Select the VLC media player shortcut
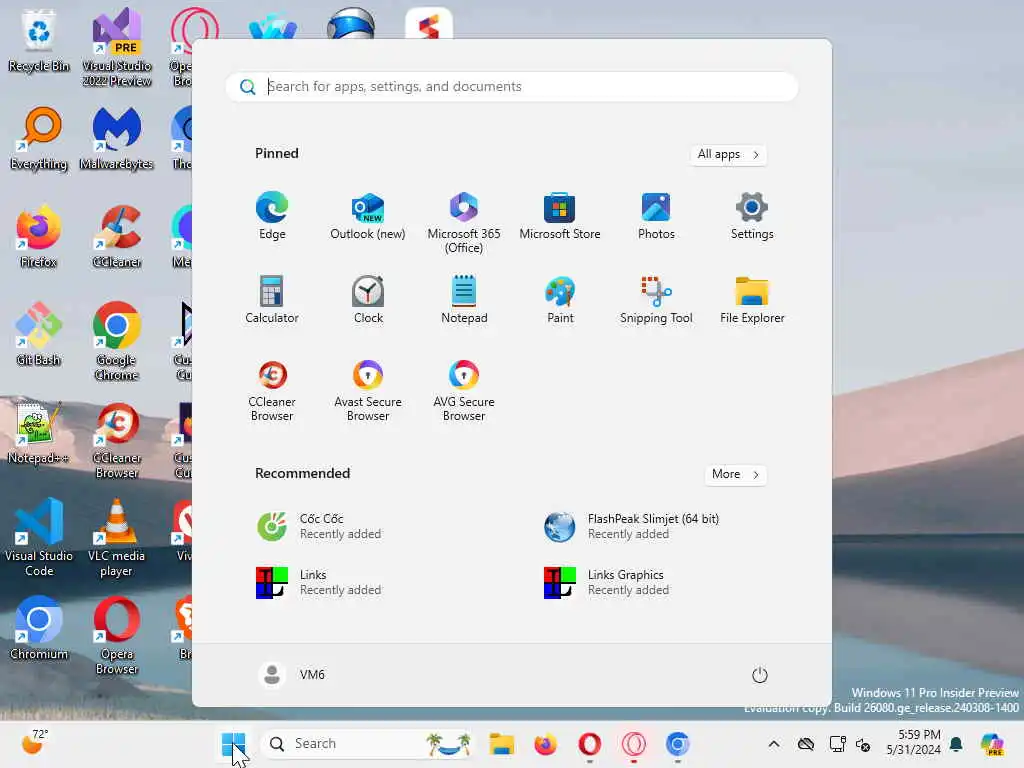Viewport: 1024px width, 768px height. [117, 537]
